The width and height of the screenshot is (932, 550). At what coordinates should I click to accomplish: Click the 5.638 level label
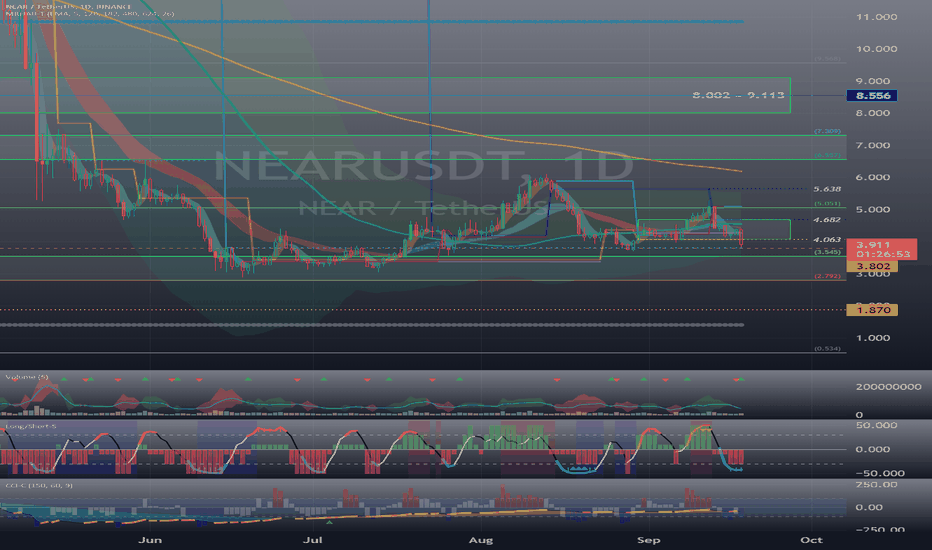point(827,189)
